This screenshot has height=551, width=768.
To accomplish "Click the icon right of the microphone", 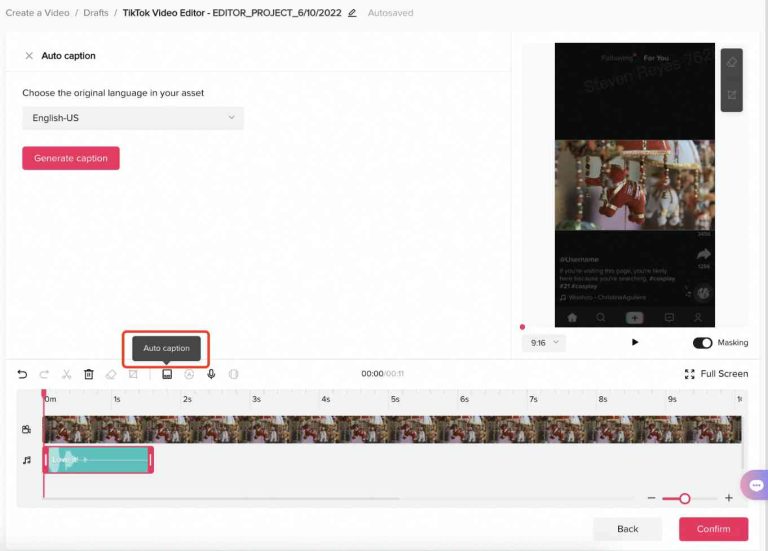I will [234, 374].
